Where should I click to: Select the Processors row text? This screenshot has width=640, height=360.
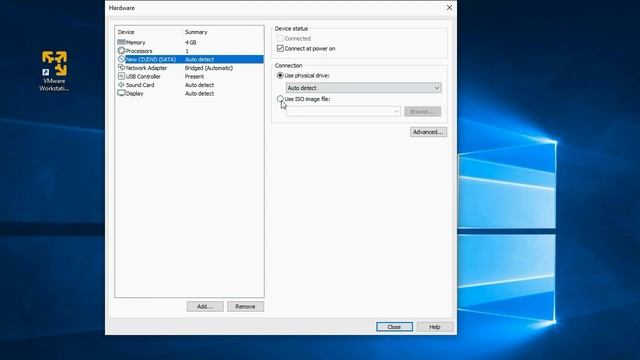point(139,51)
